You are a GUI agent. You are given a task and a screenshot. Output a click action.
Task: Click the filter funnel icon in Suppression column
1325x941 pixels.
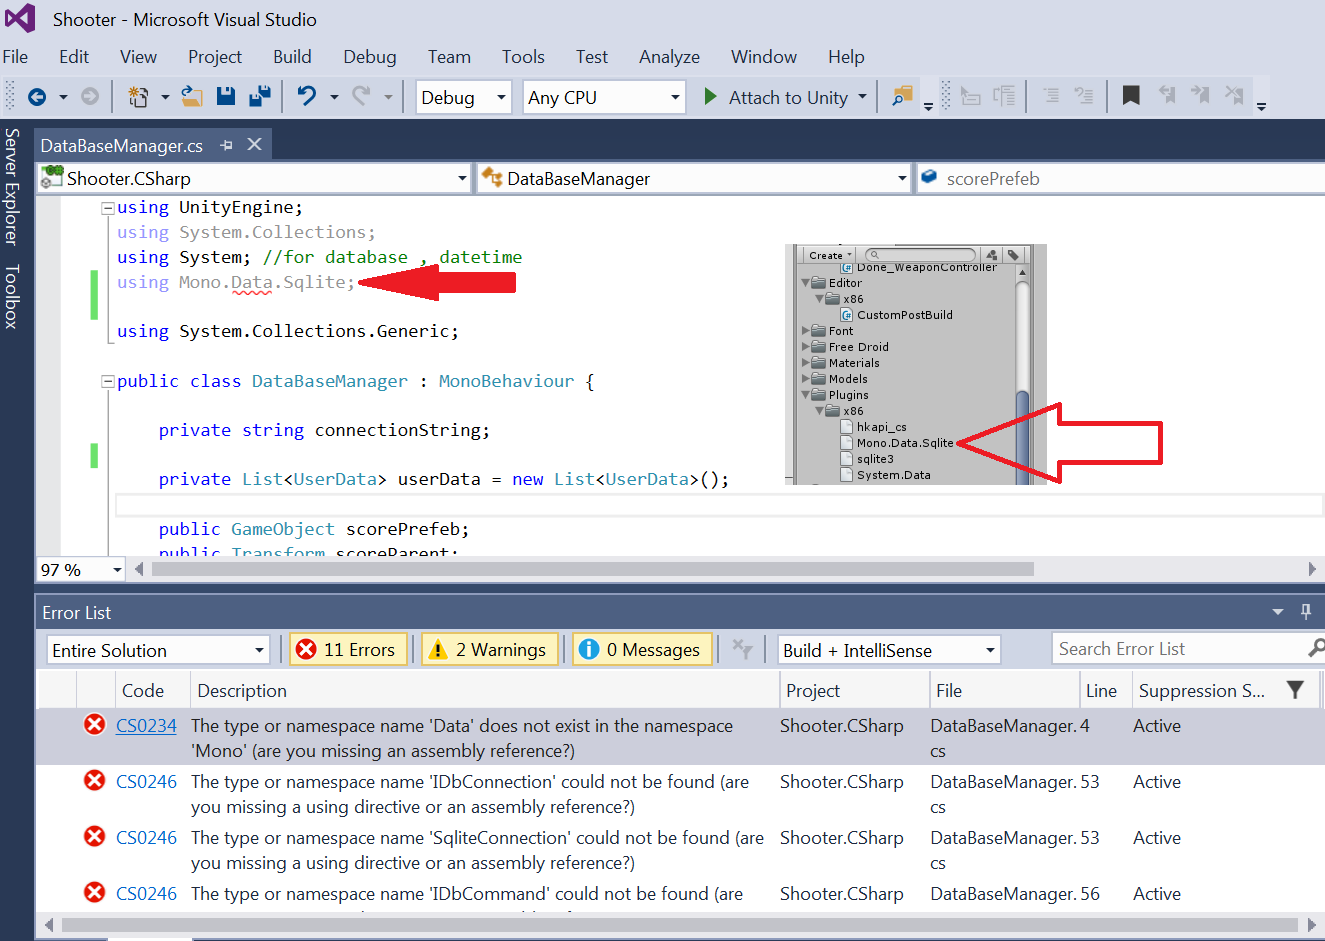(1295, 690)
